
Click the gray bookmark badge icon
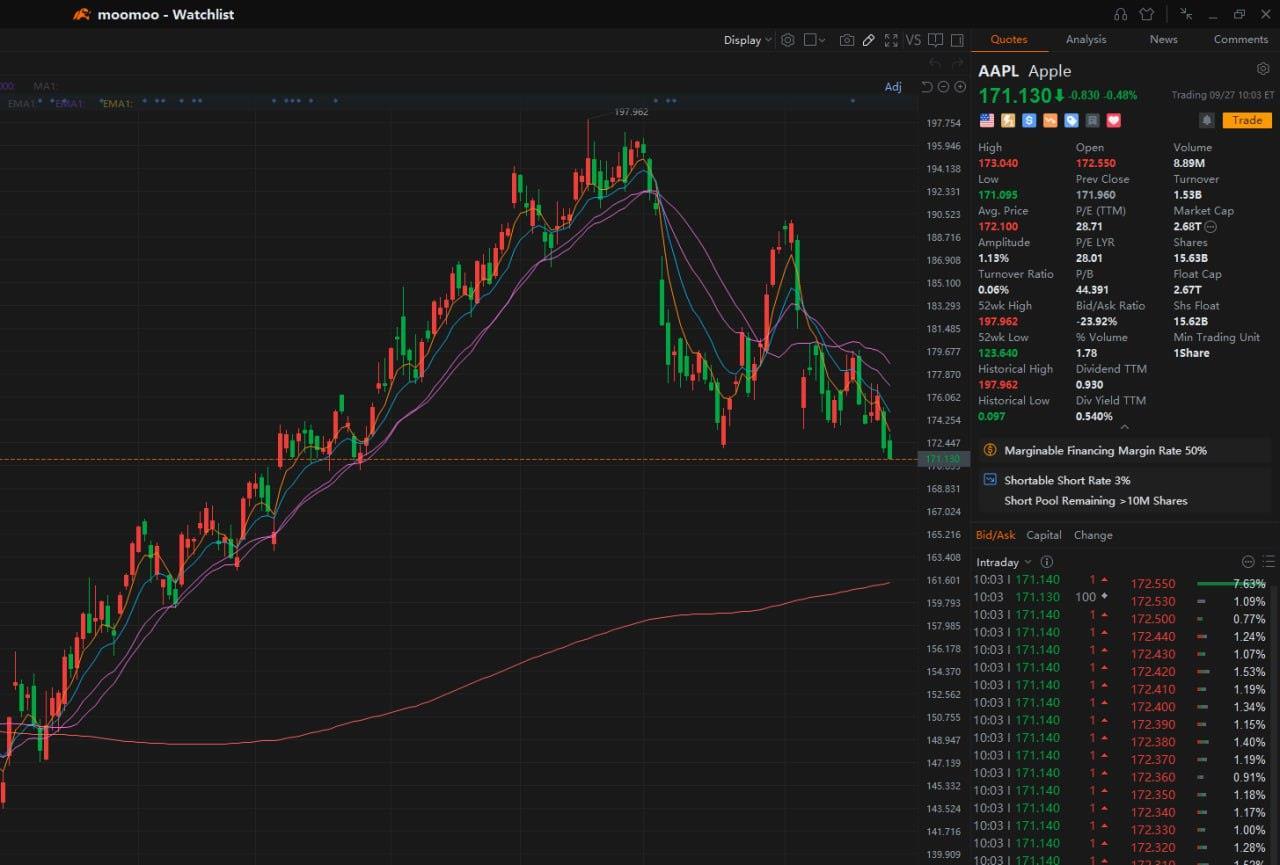click(1092, 120)
